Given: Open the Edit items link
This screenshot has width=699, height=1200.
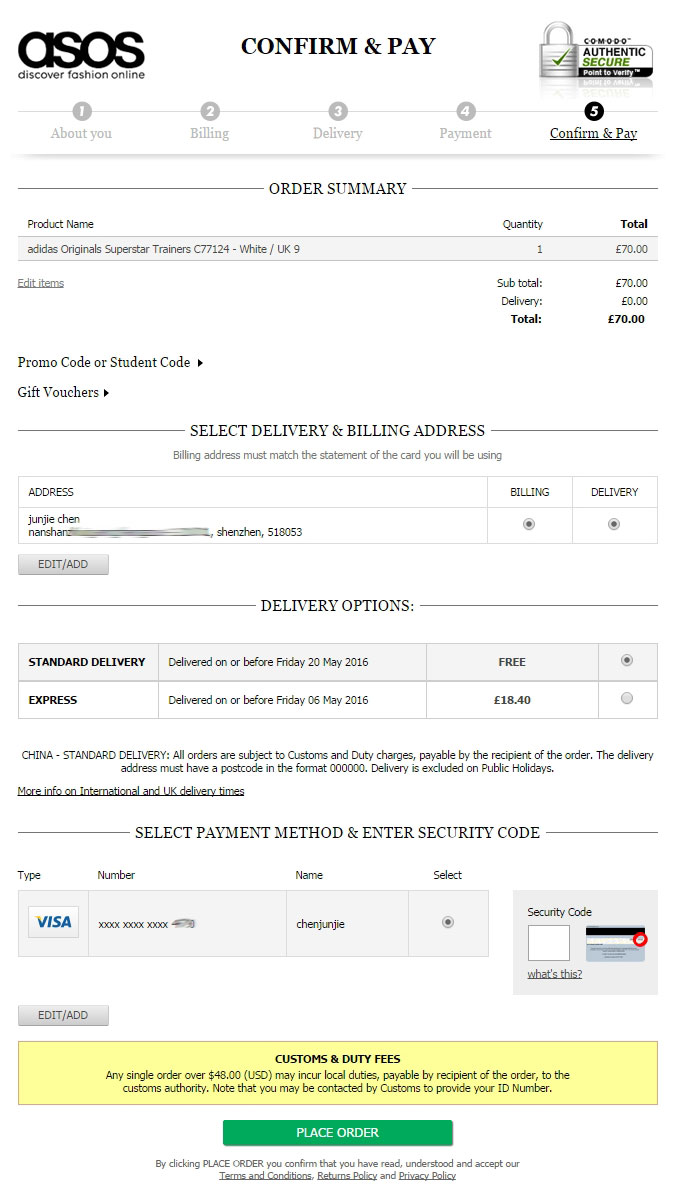Looking at the screenshot, I should pyautogui.click(x=40, y=283).
